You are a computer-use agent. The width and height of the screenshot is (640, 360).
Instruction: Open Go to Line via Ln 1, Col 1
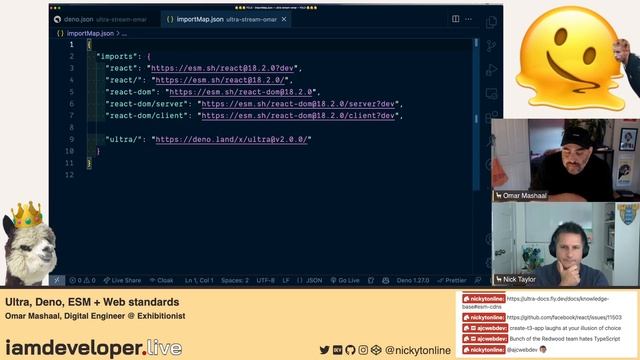coord(199,280)
